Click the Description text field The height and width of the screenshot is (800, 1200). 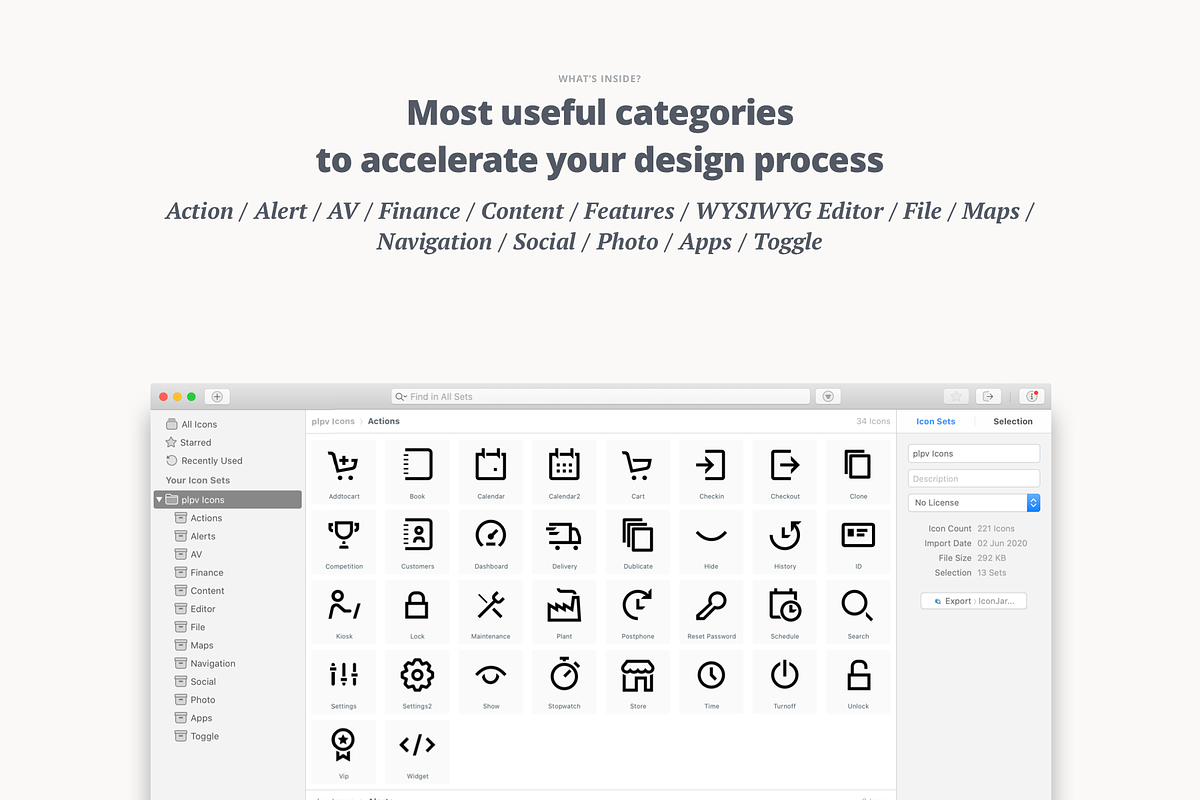[x=974, y=478]
